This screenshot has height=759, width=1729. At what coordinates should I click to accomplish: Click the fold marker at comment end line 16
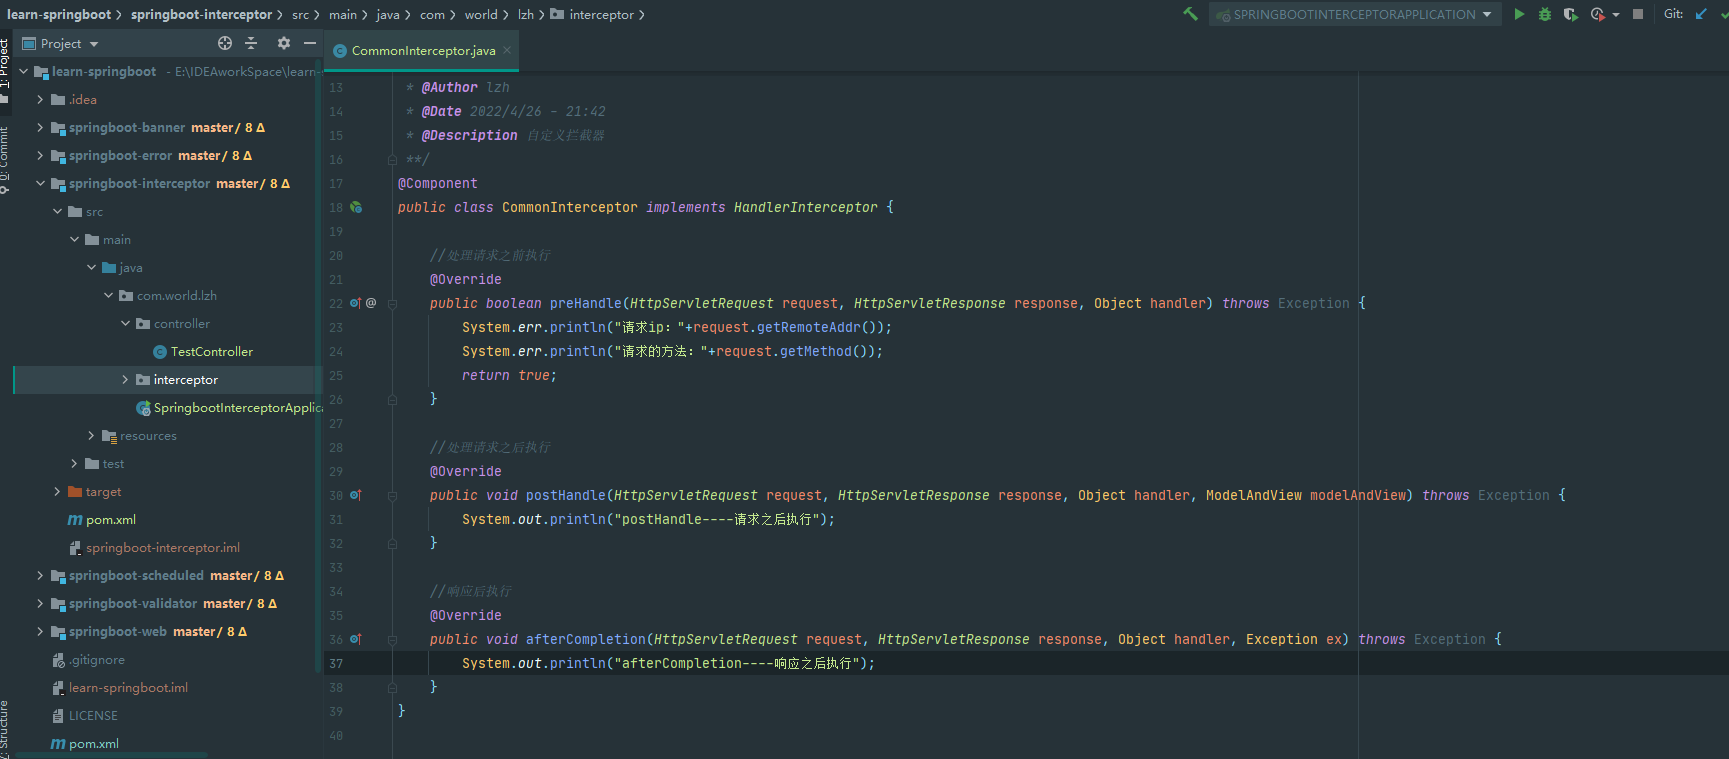point(392,159)
